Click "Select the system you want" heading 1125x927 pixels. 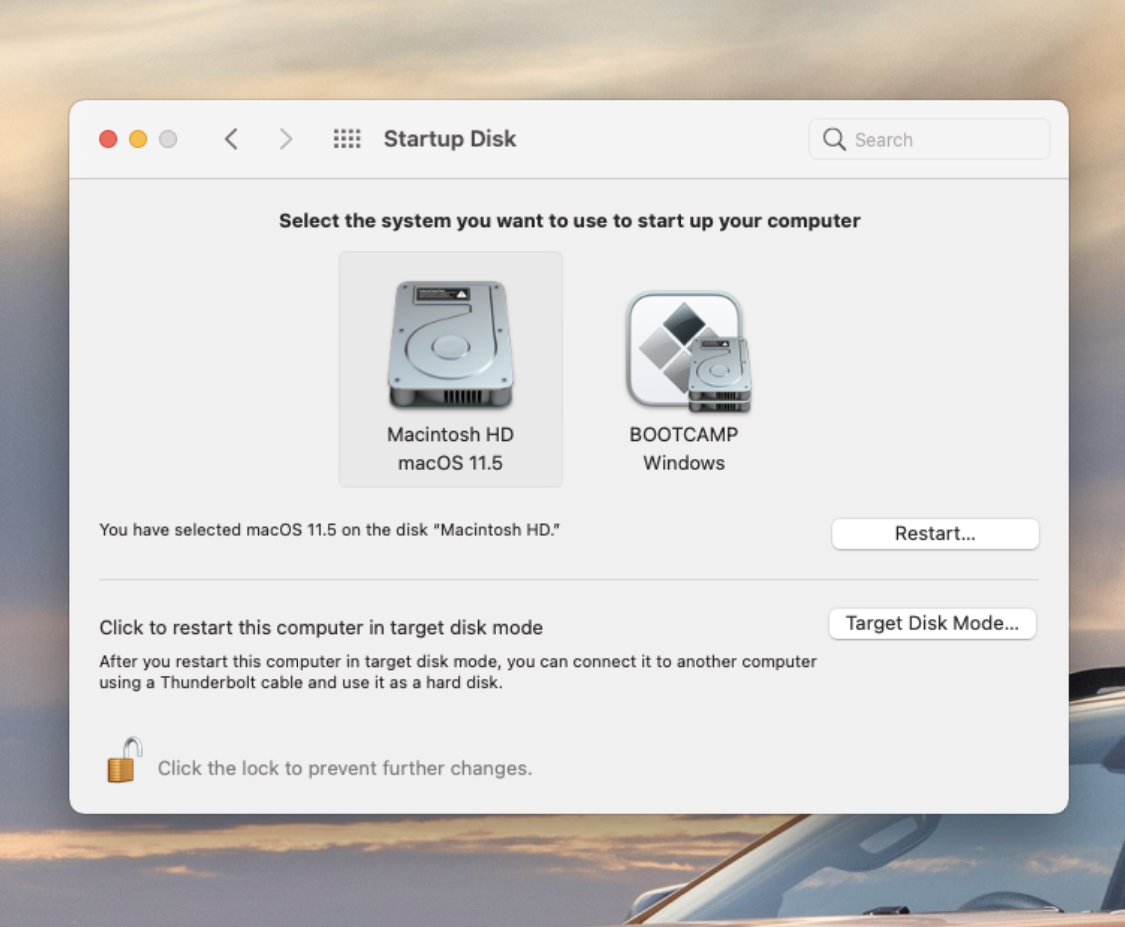pyautogui.click(x=570, y=221)
